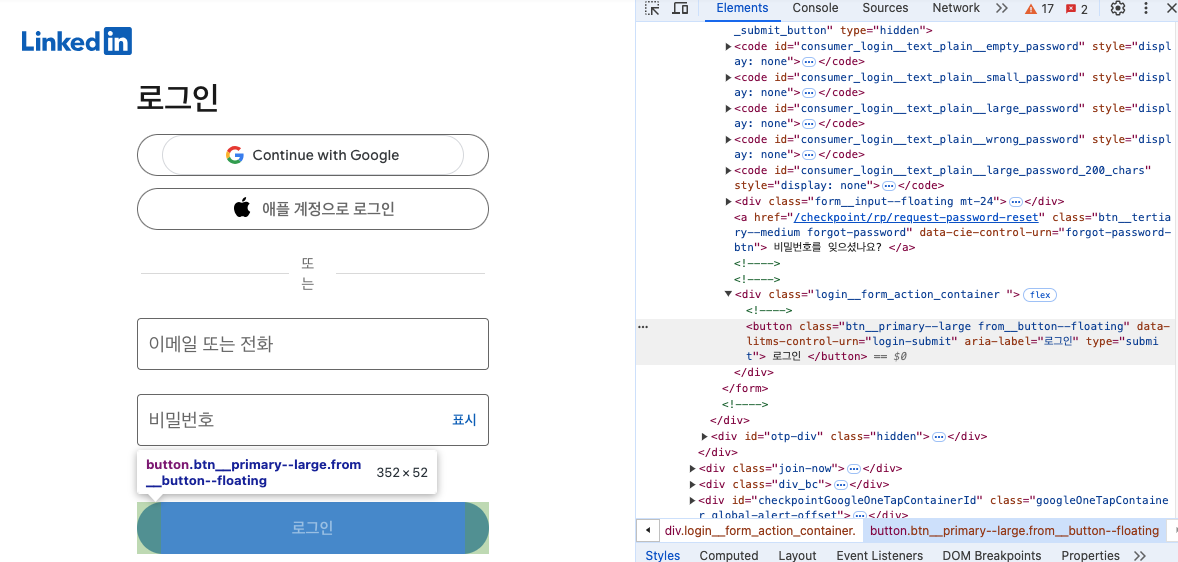This screenshot has height=562, width=1178.
Task: Toggle password visibility with 표시
Action: pyautogui.click(x=464, y=420)
